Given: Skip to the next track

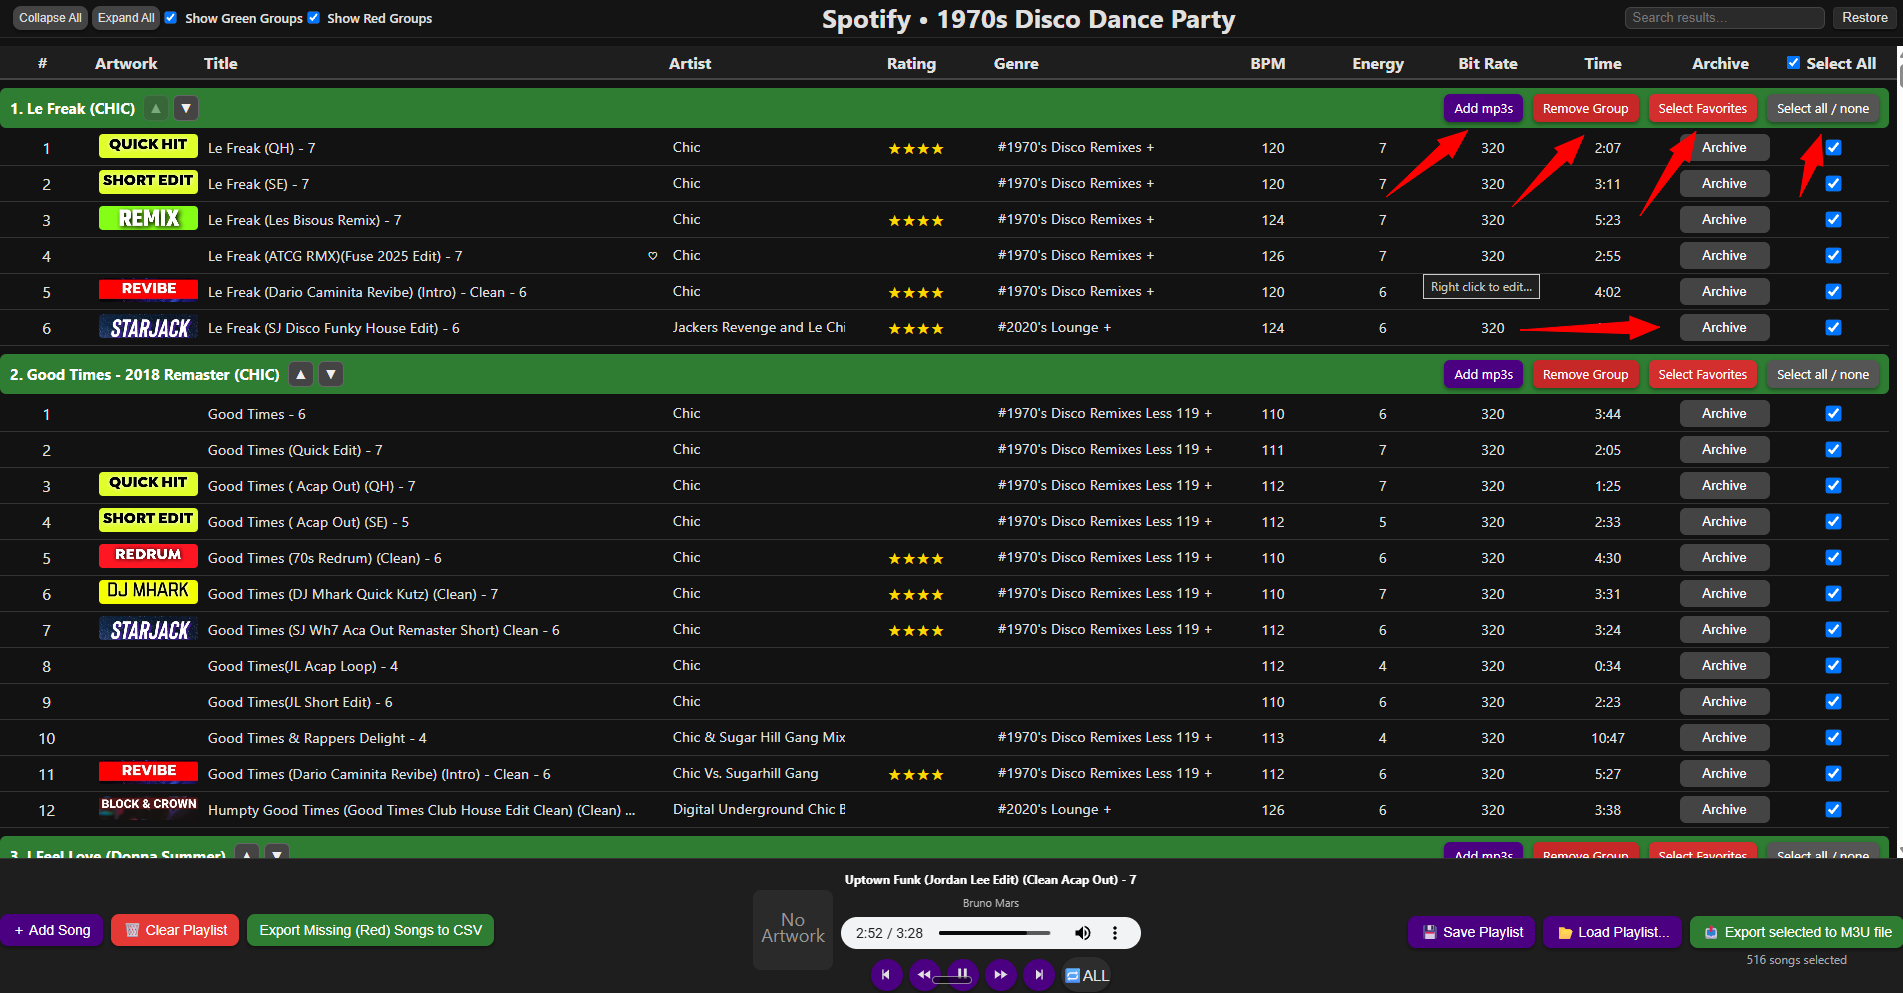Looking at the screenshot, I should click(x=1038, y=974).
